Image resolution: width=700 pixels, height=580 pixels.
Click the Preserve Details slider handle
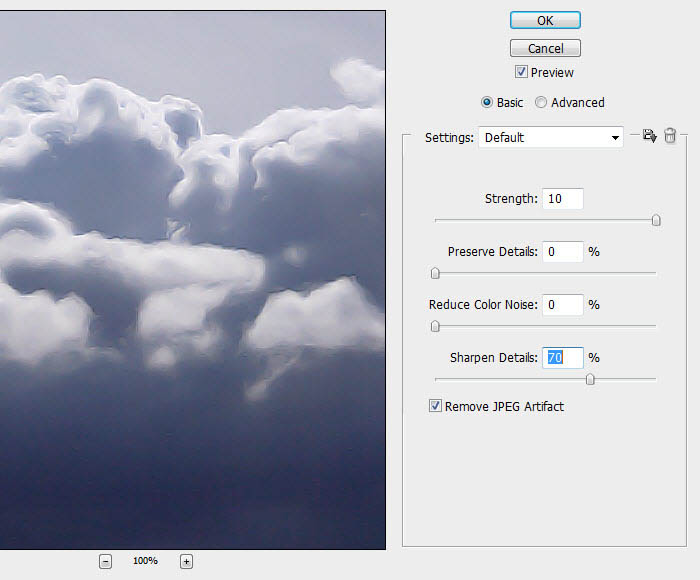435,273
